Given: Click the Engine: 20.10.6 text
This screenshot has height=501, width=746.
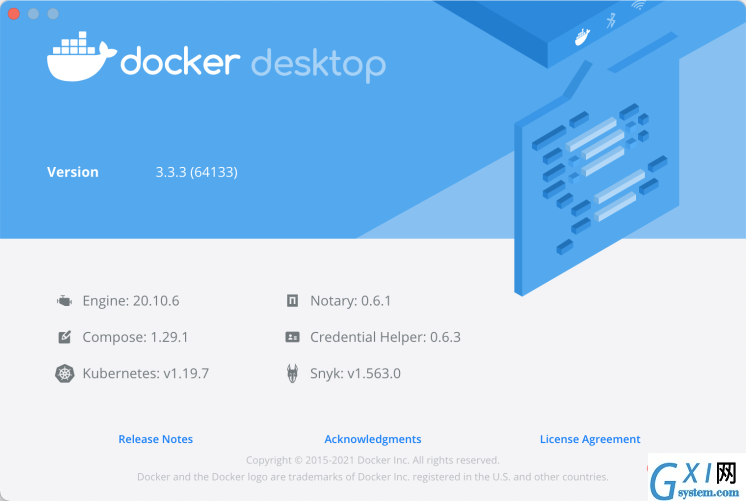Looking at the screenshot, I should (131, 301).
